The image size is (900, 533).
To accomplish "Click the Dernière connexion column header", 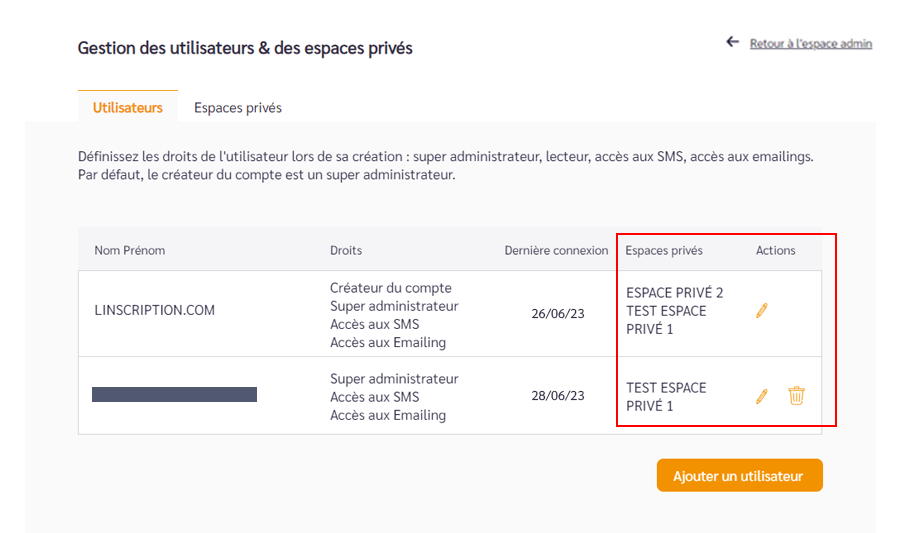I will 556,250.
